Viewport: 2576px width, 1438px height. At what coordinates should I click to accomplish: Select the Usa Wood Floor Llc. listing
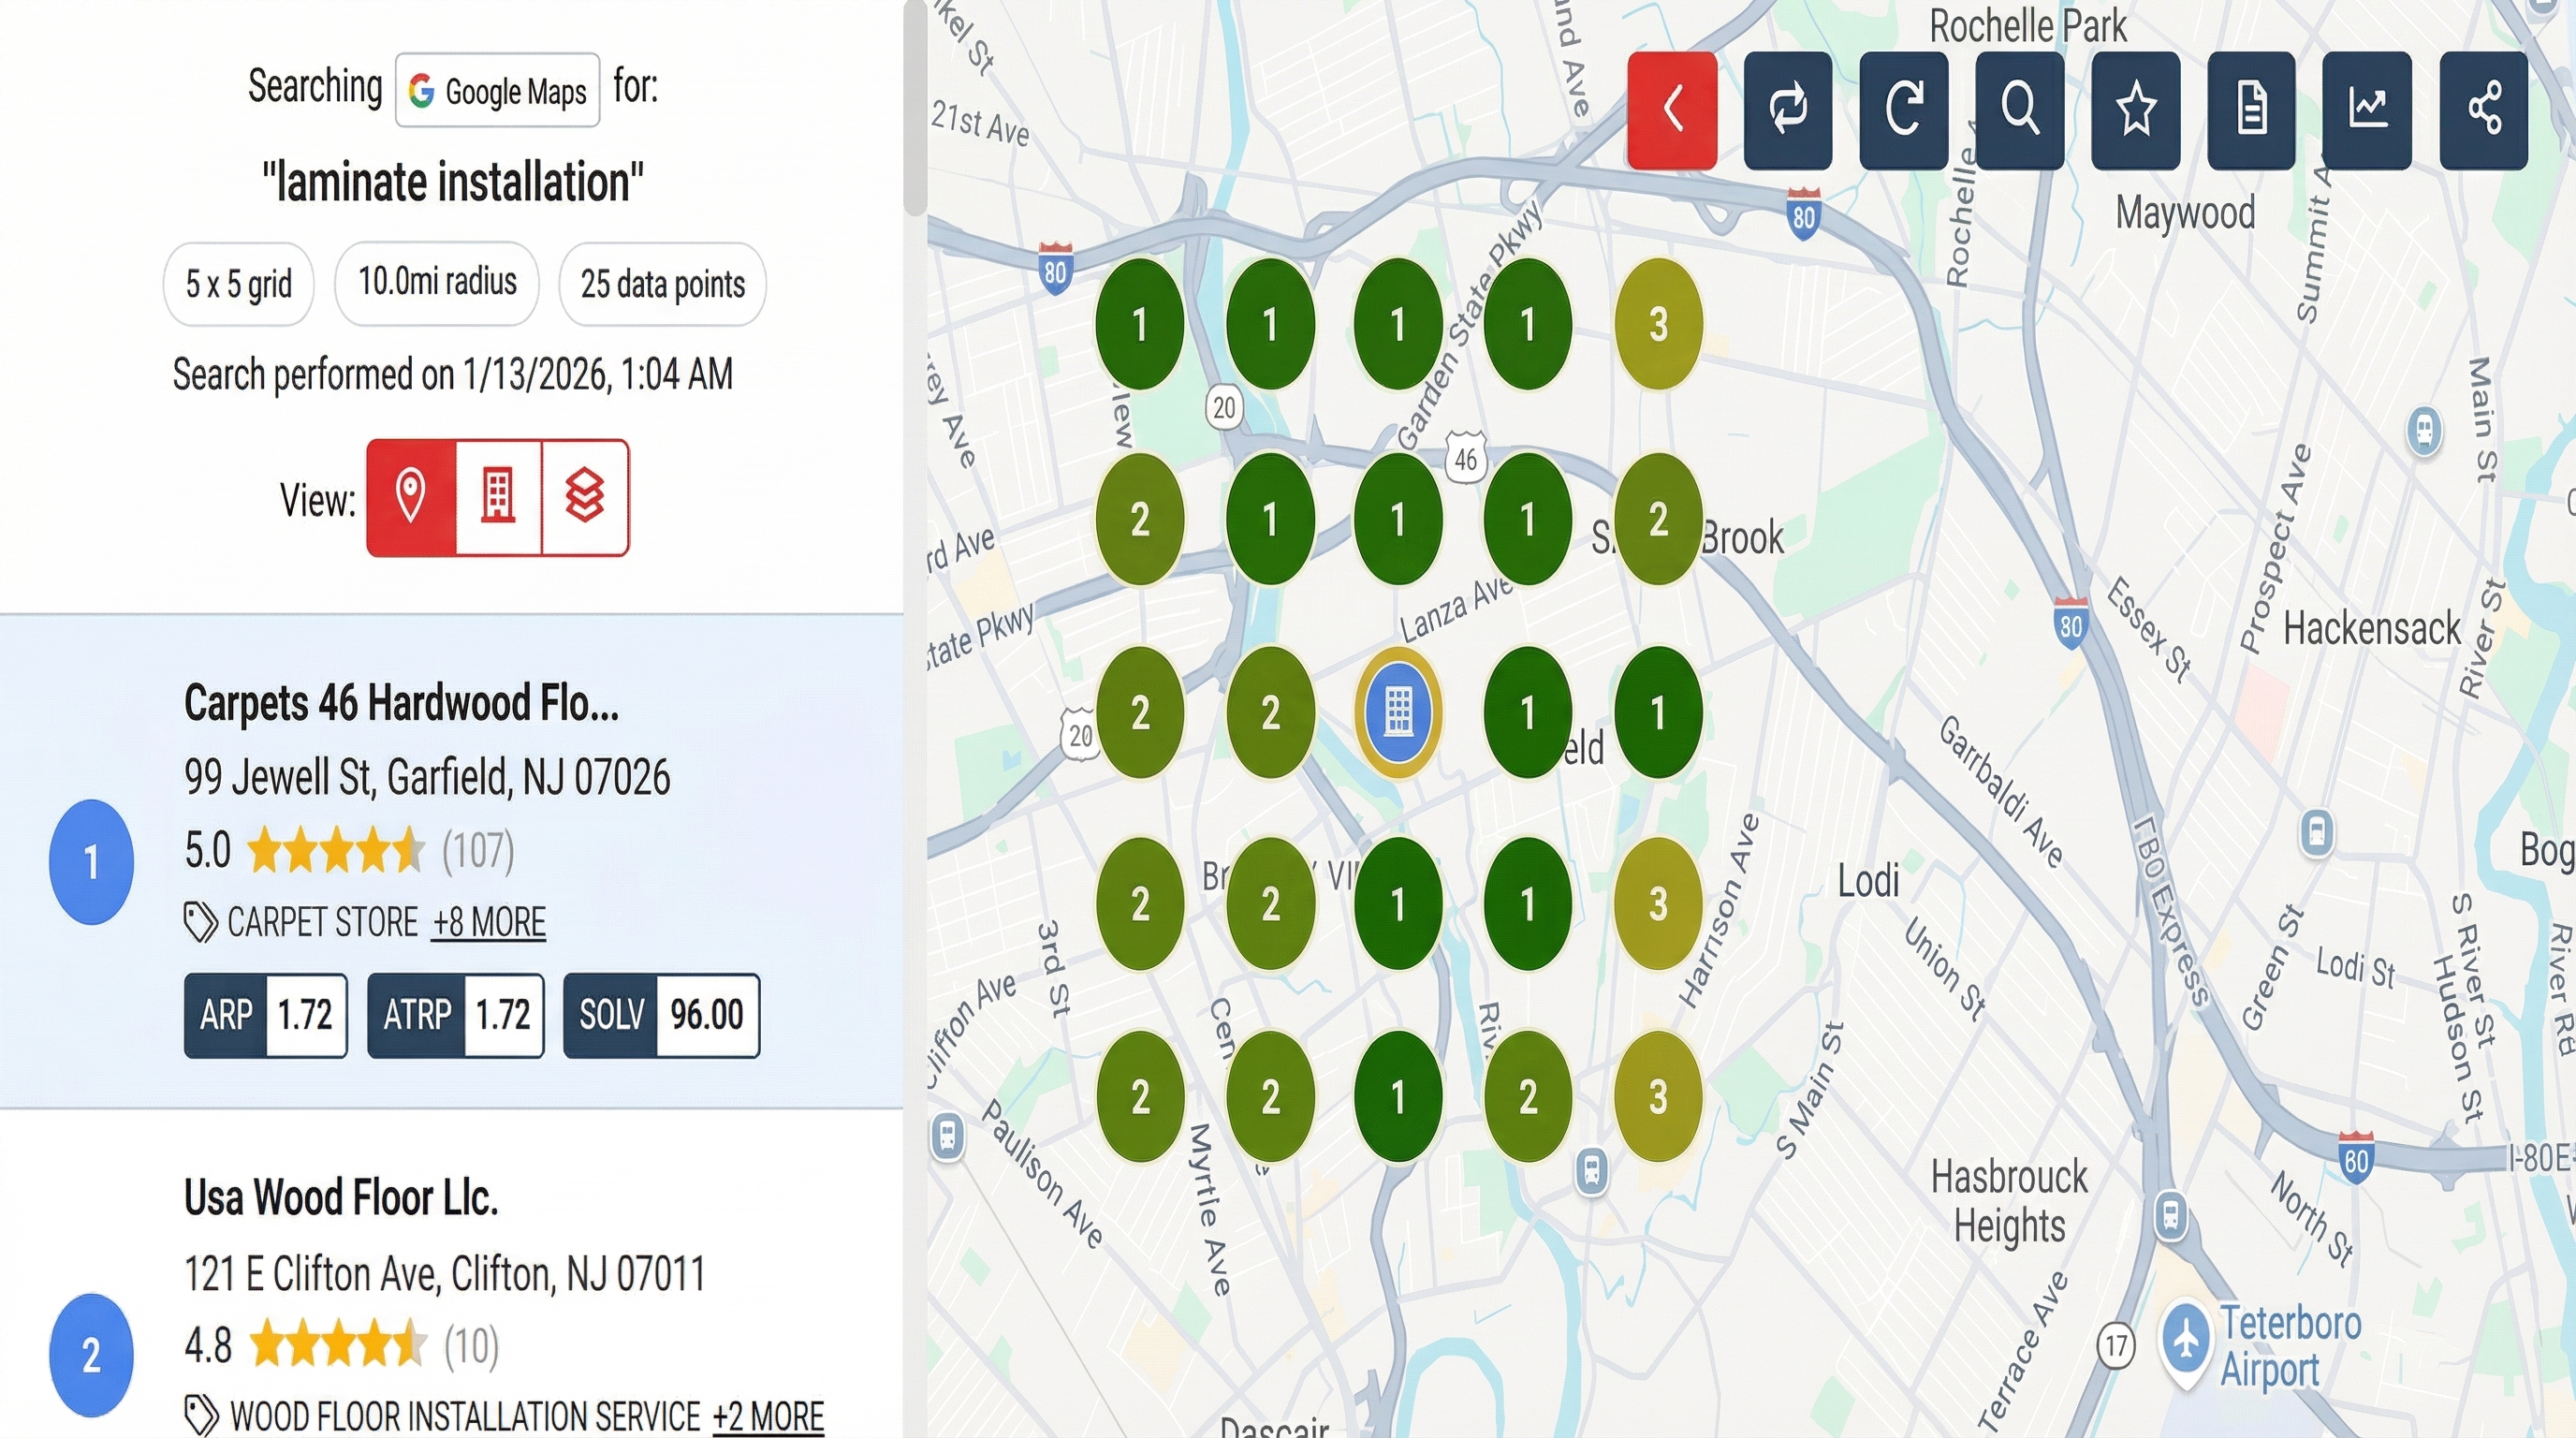341,1198
